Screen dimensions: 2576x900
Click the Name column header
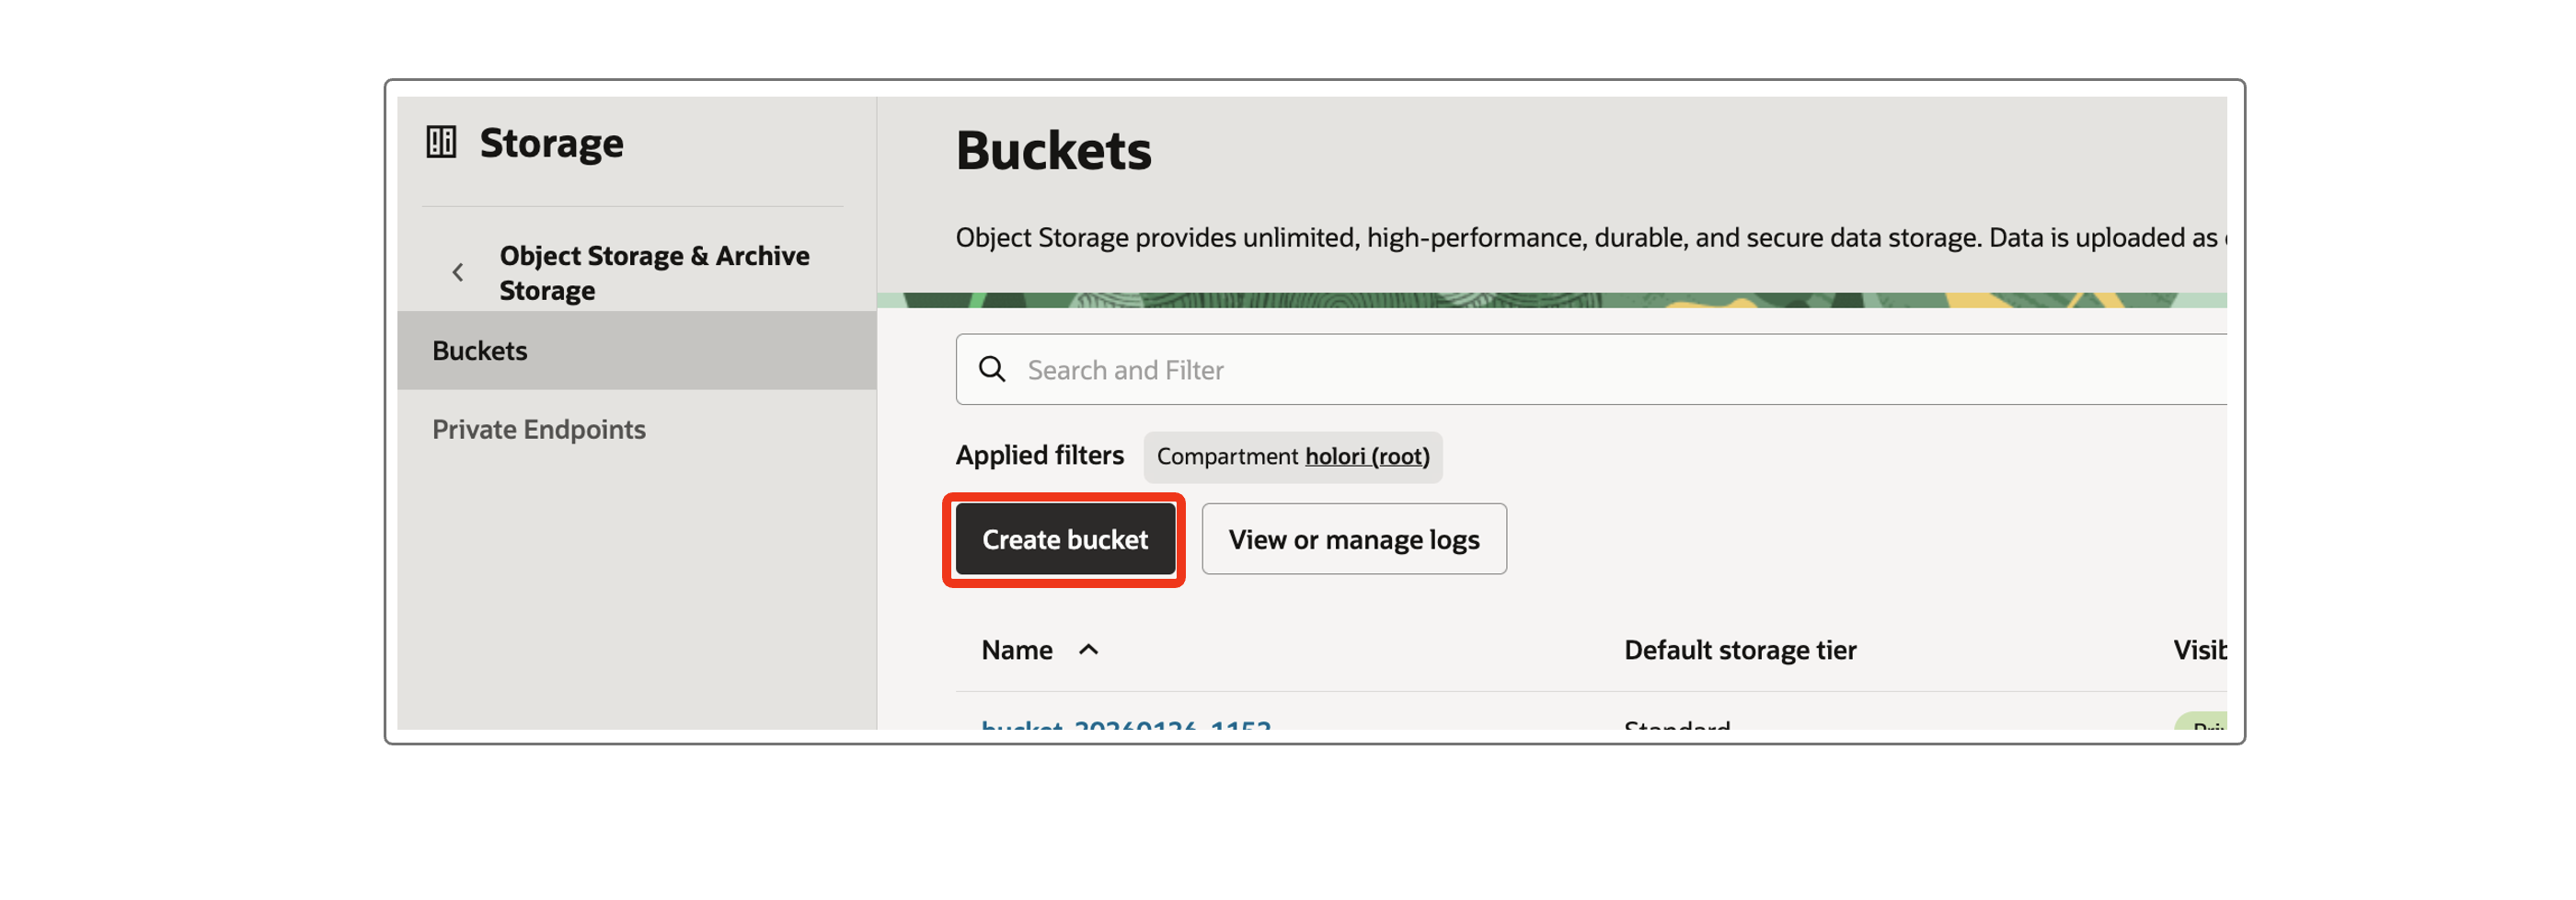coord(1016,650)
